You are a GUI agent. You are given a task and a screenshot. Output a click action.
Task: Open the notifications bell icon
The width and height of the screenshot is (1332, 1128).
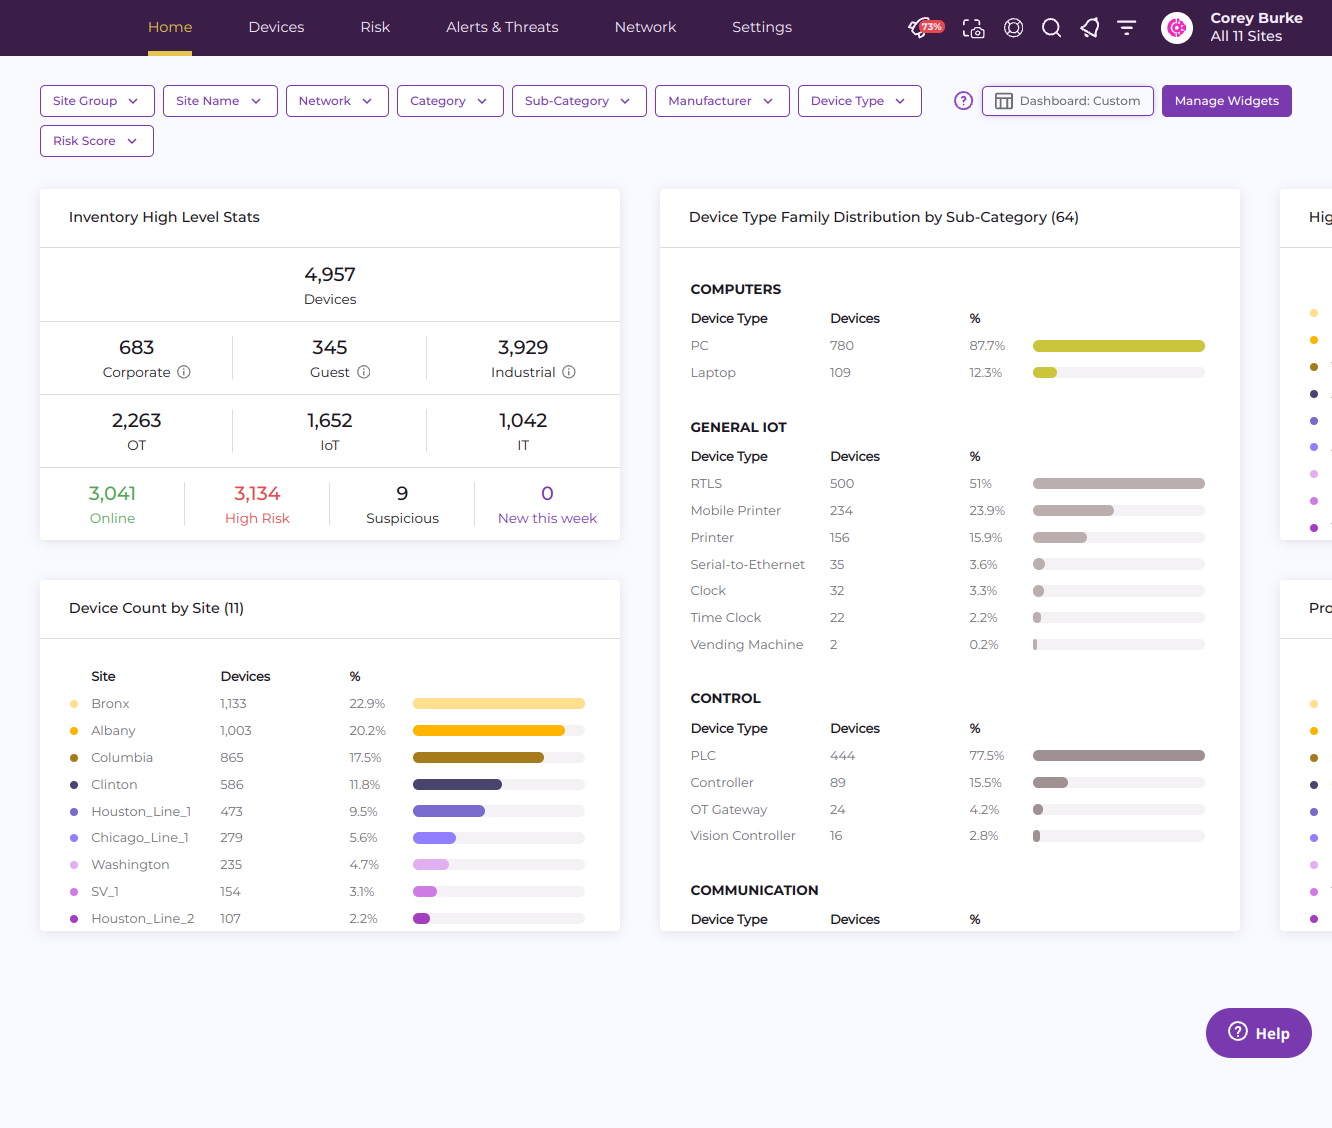(1089, 28)
